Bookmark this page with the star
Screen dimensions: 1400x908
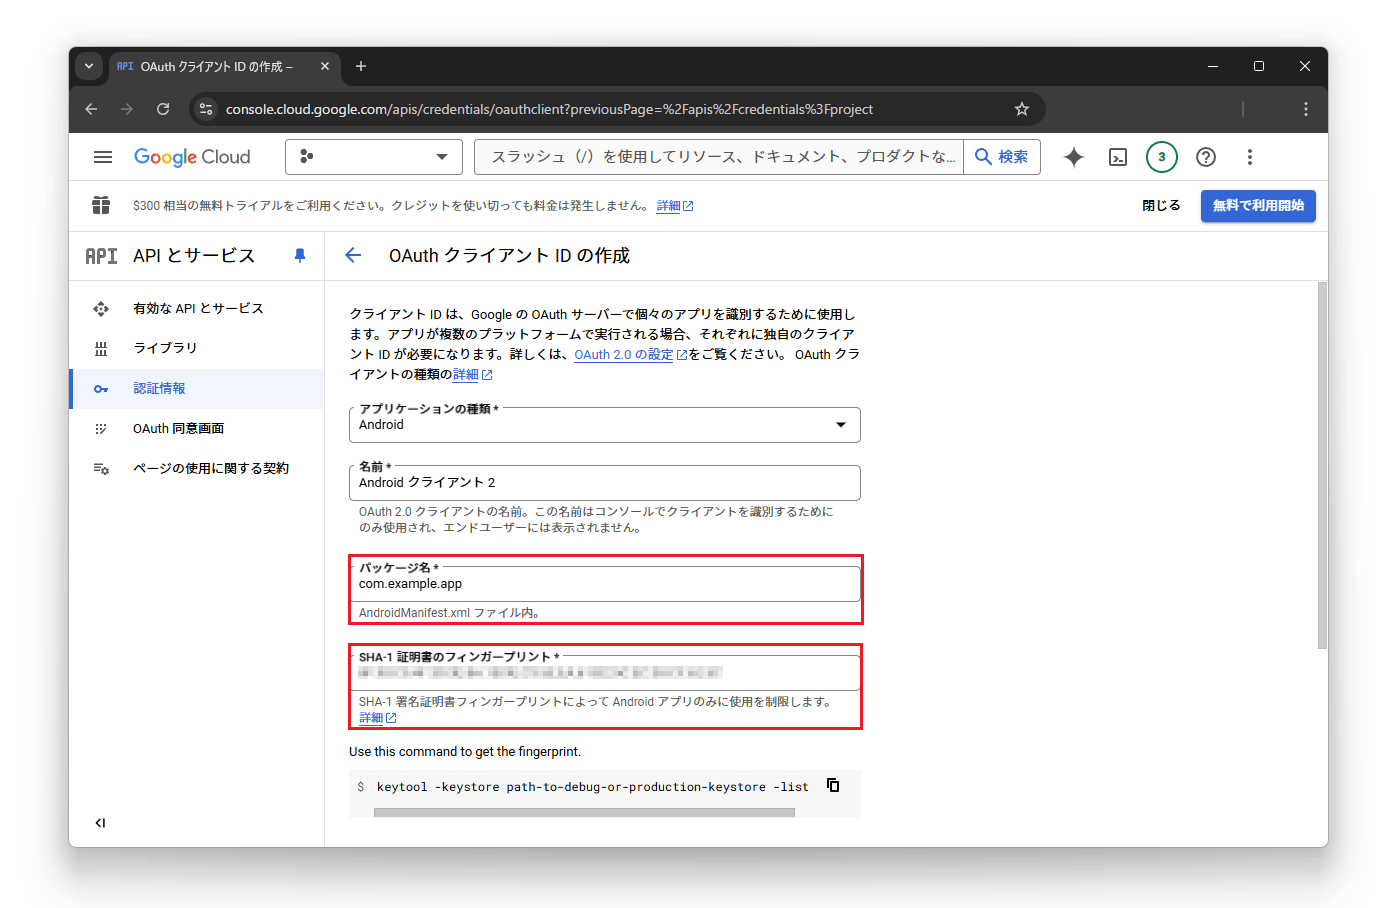coord(1022,109)
